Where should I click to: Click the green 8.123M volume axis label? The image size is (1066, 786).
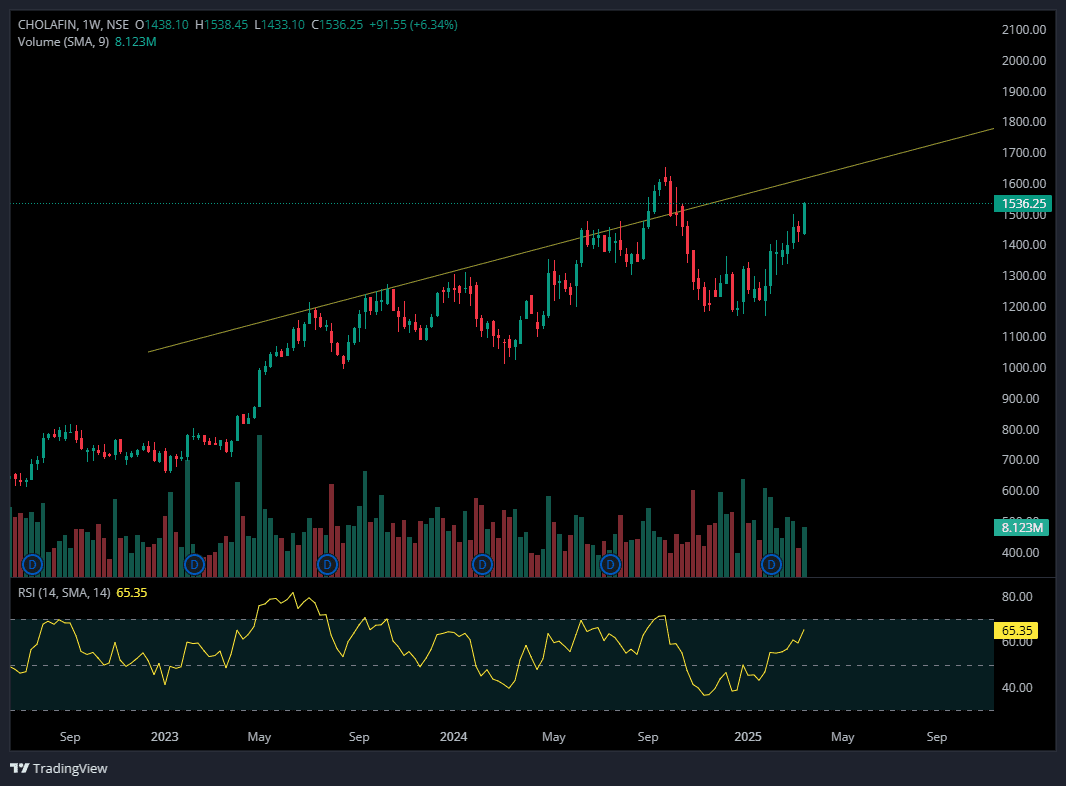(x=1022, y=528)
